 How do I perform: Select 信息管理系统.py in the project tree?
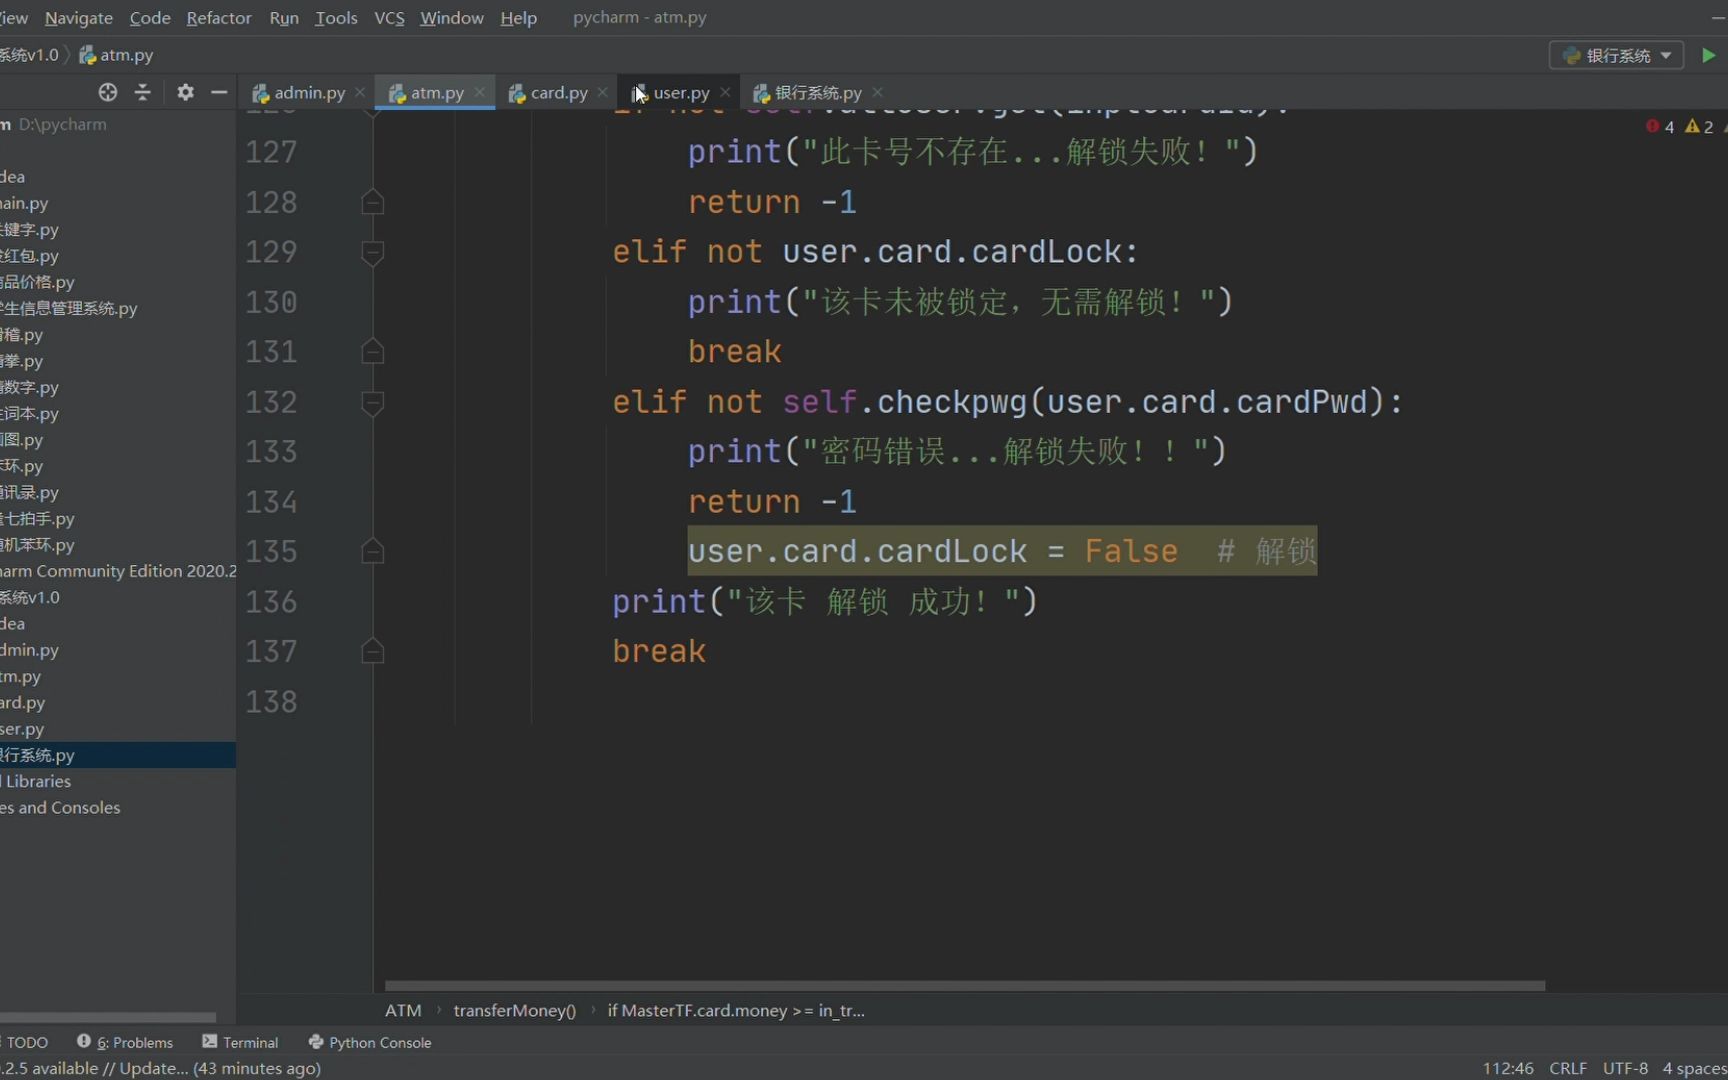(x=118, y=308)
